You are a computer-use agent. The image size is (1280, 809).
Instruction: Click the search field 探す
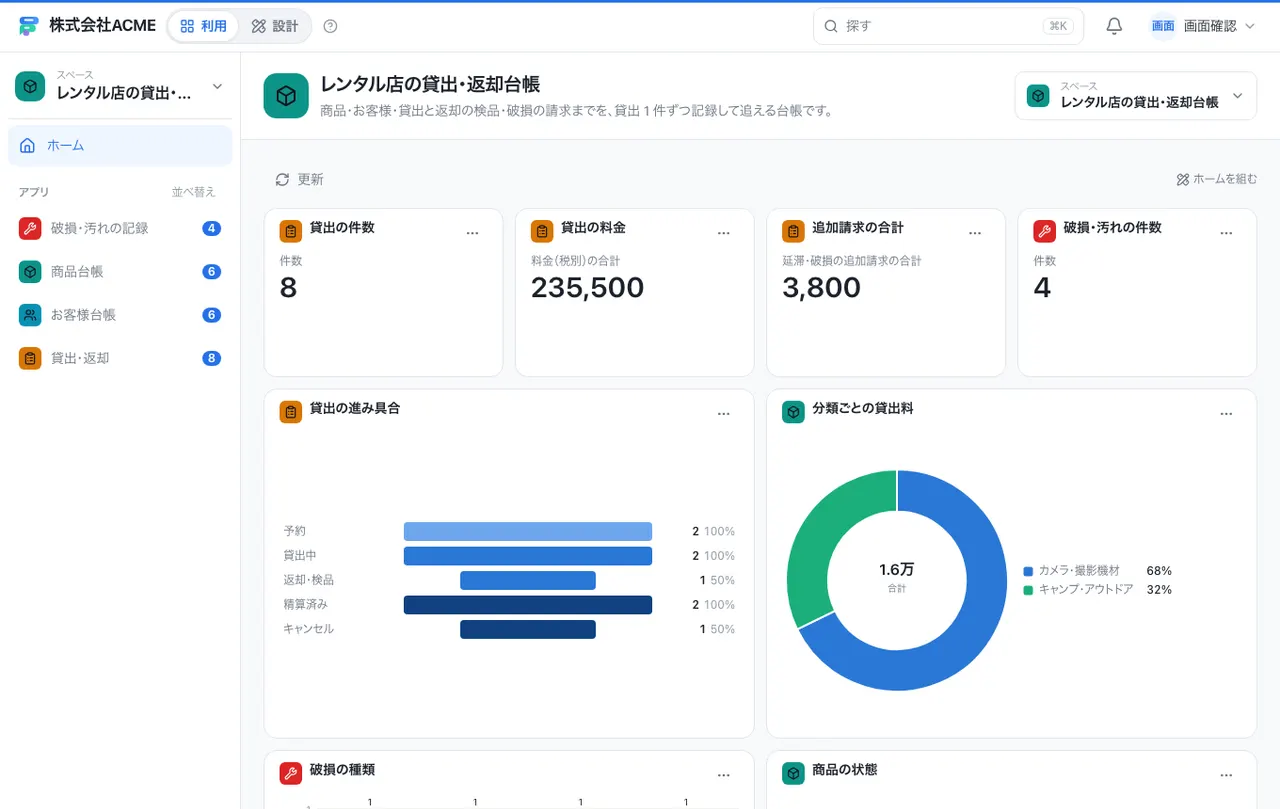[948, 26]
